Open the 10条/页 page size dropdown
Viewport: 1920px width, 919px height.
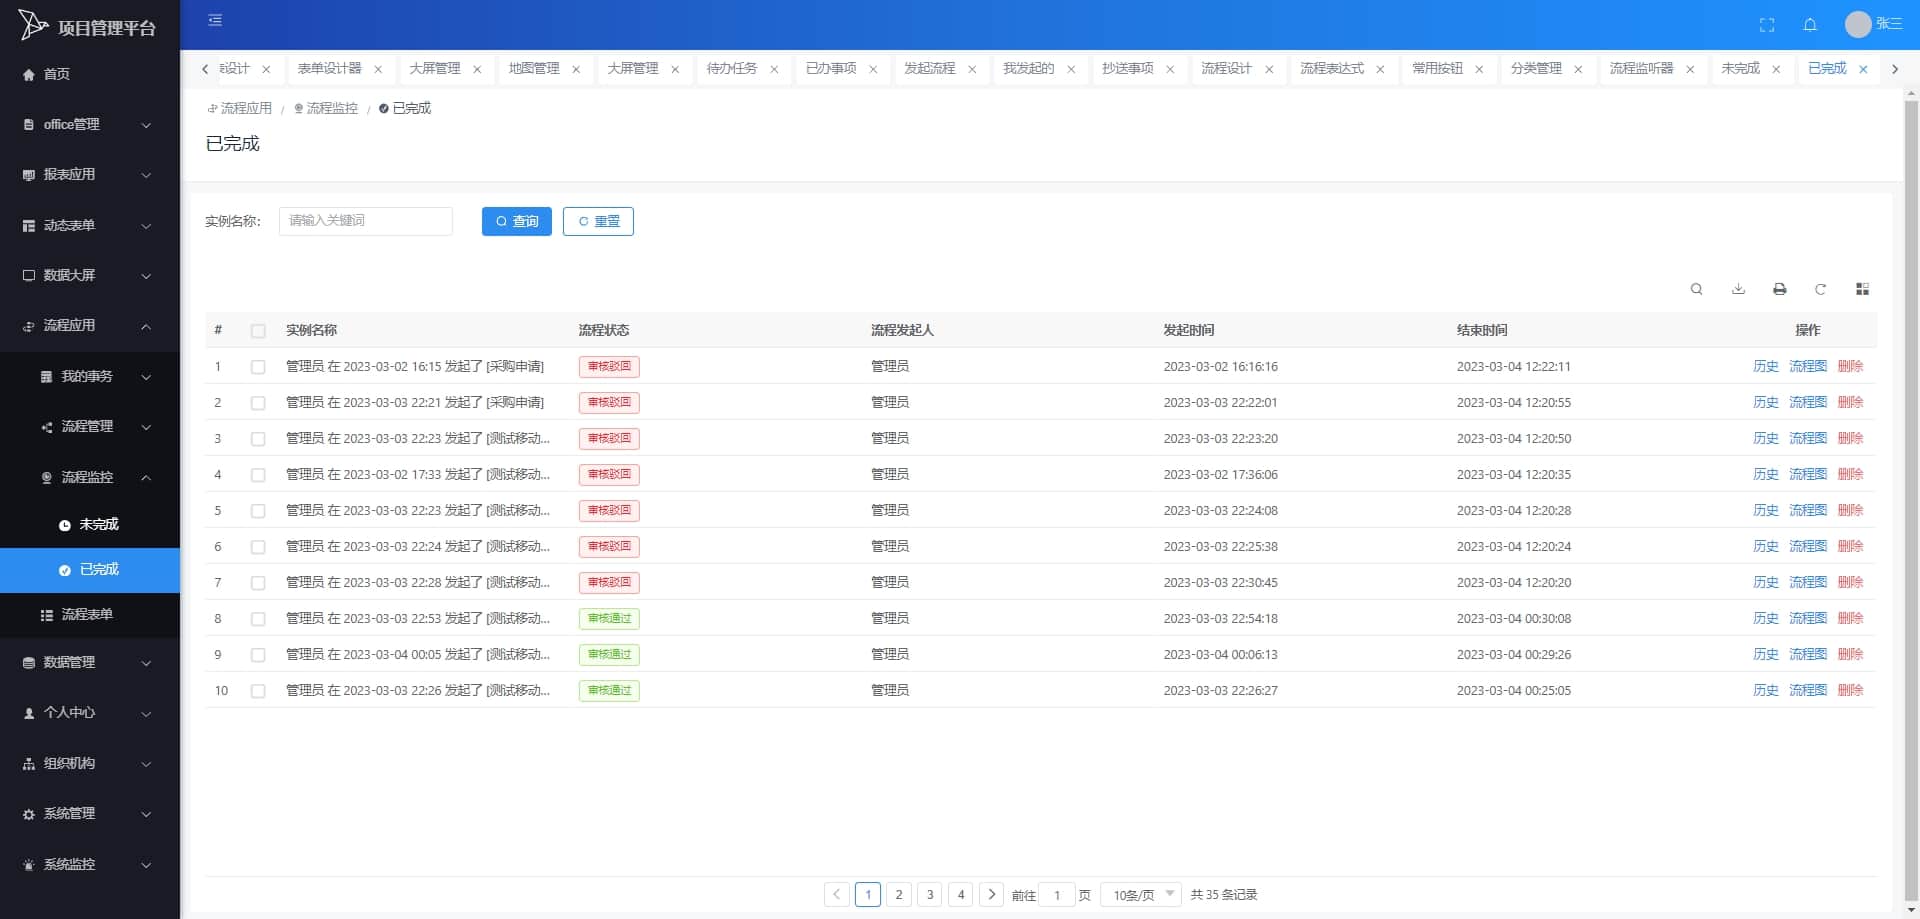1141,895
